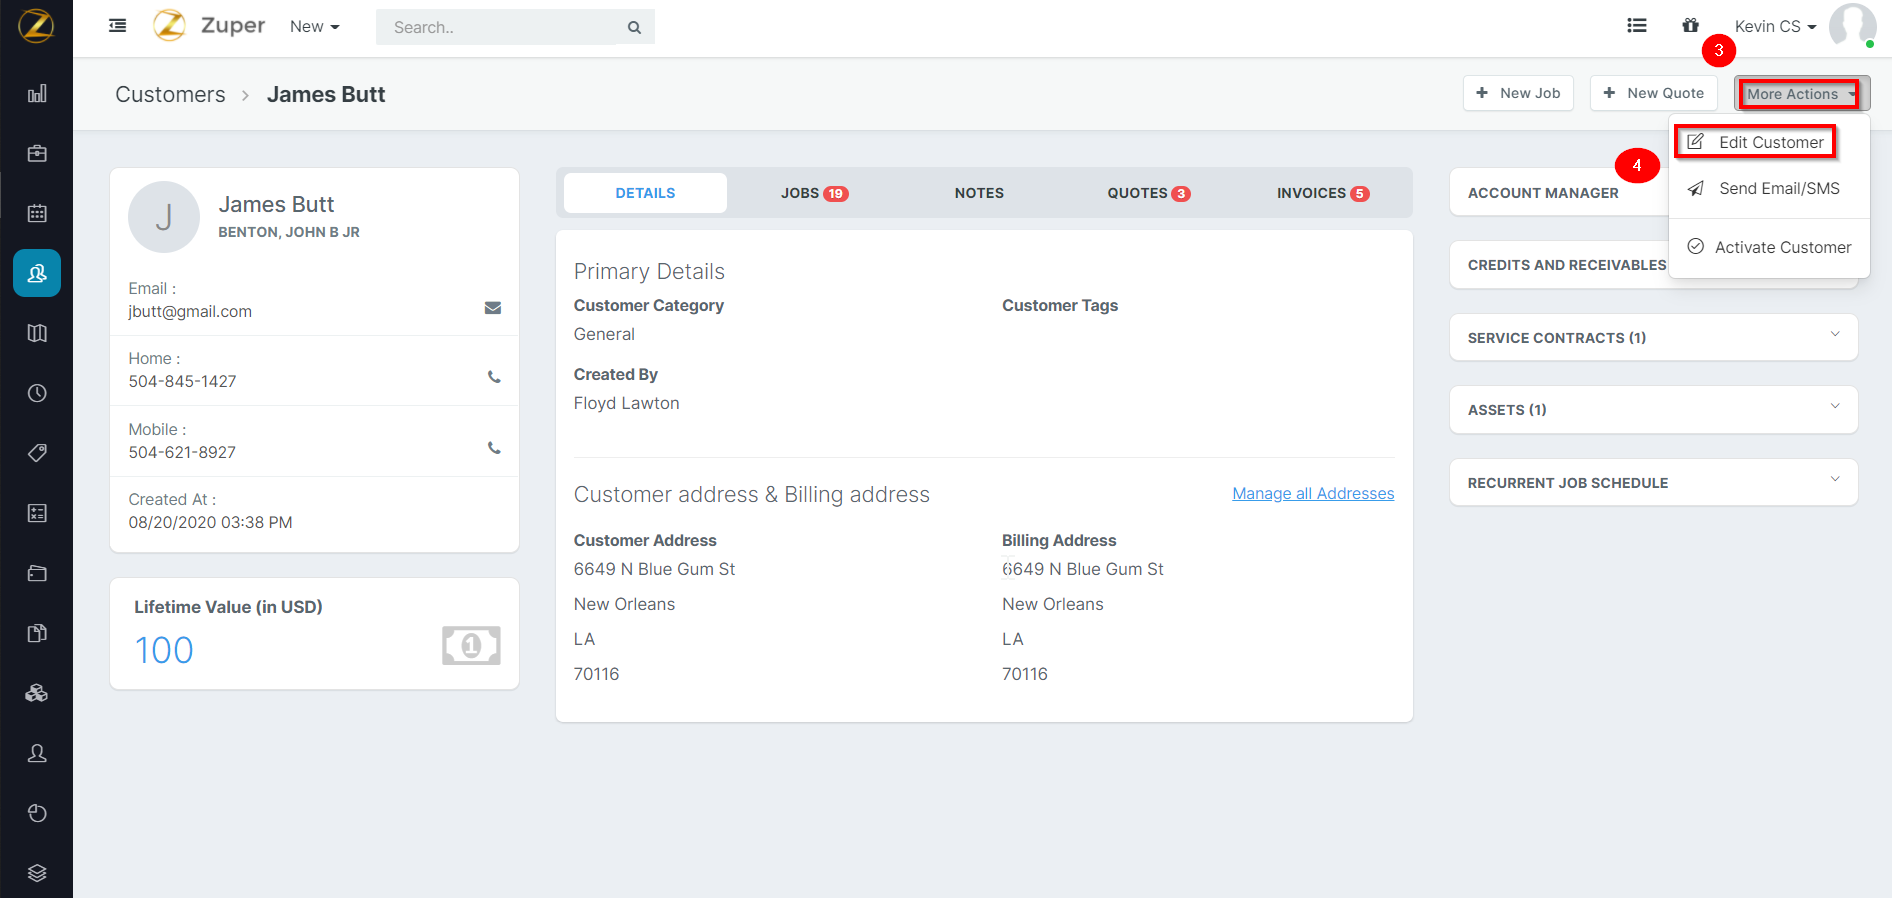This screenshot has height=898, width=1892.
Task: Open the New dropdown in top bar
Action: (314, 27)
